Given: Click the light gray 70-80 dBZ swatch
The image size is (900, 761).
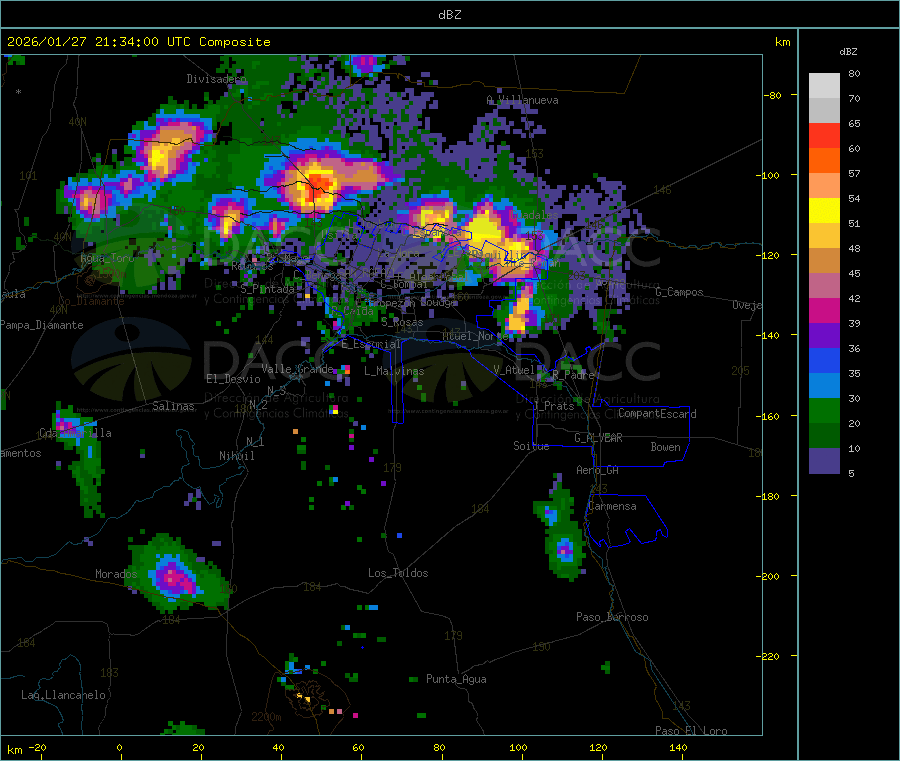Looking at the screenshot, I should (824, 86).
